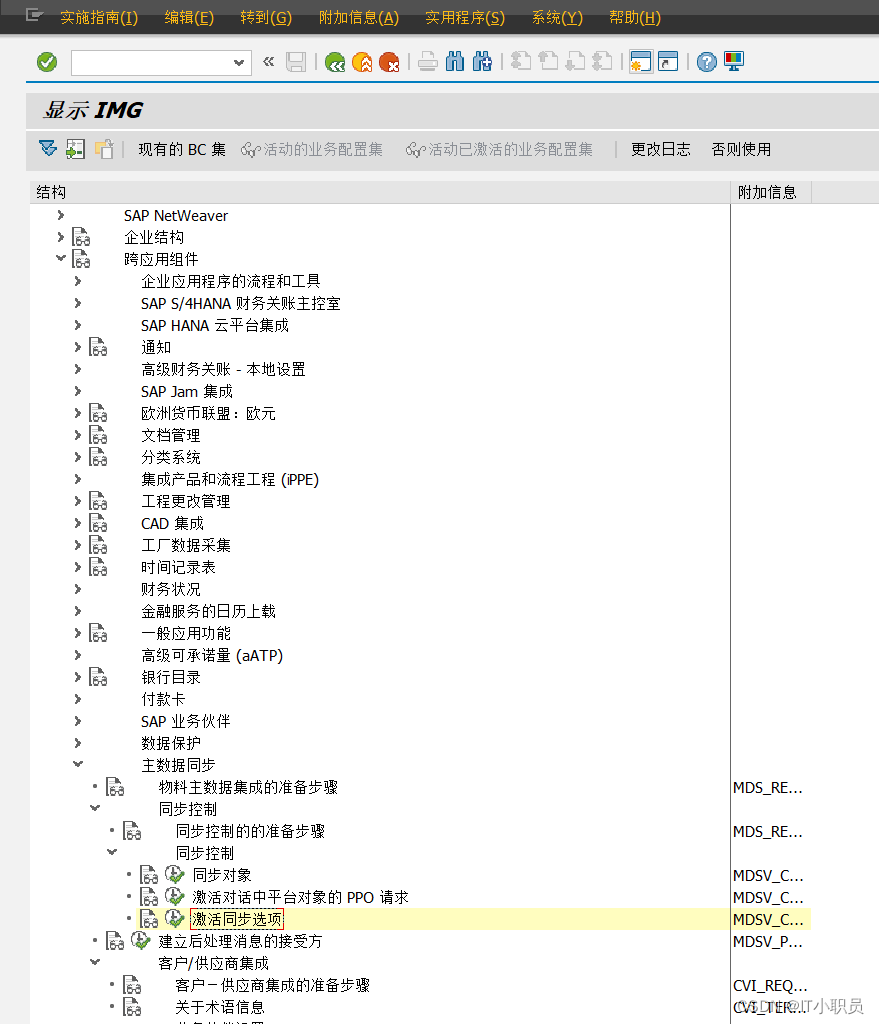Open the window menu icon at top-left

[x=34, y=15]
